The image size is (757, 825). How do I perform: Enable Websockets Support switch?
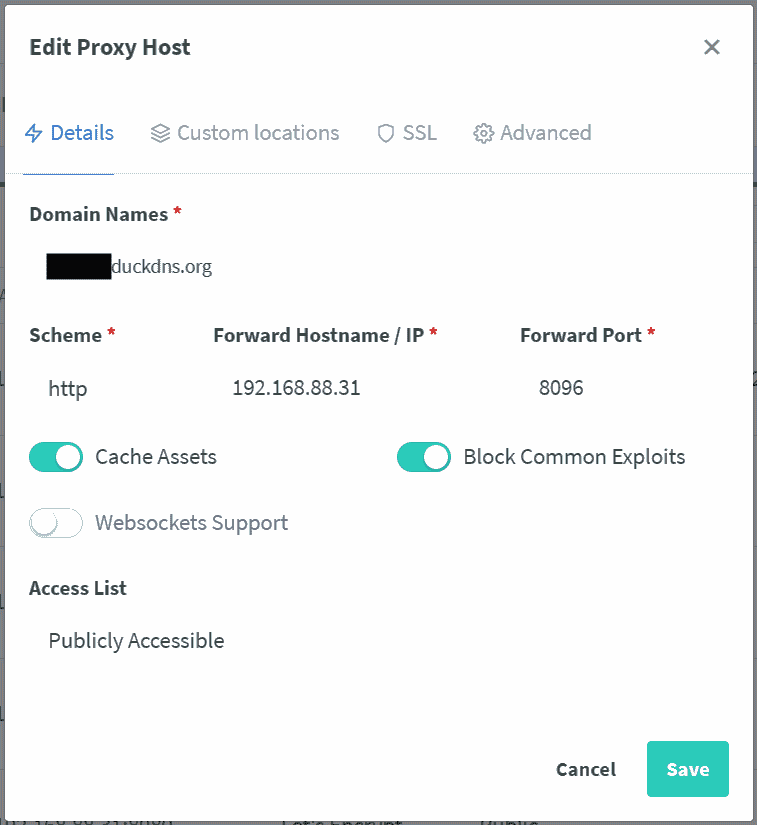[56, 523]
